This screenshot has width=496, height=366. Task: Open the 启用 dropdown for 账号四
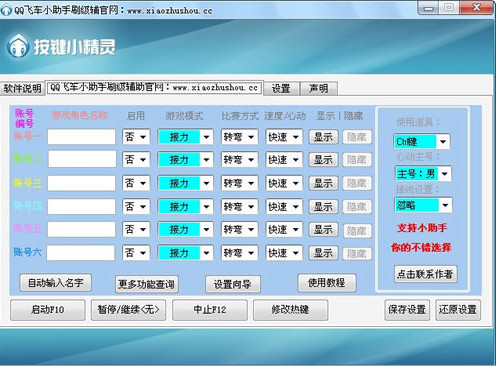[136, 206]
